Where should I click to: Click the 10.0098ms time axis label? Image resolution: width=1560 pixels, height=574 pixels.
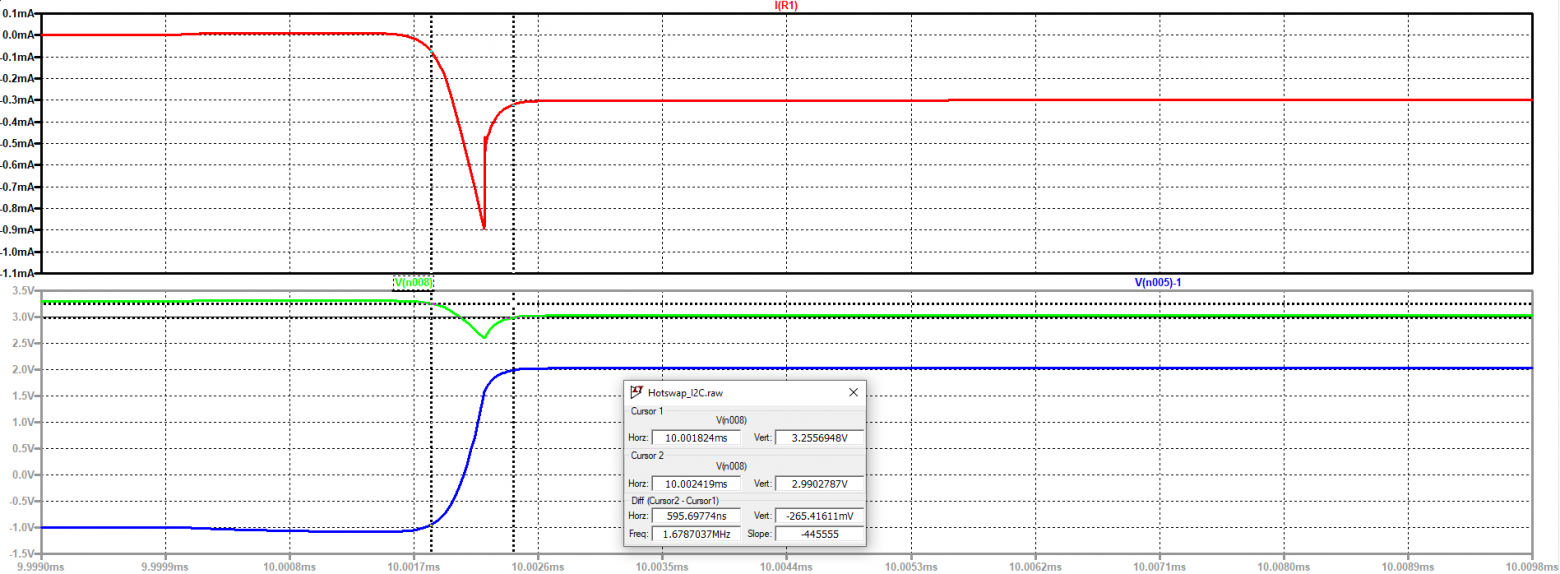1532,565
